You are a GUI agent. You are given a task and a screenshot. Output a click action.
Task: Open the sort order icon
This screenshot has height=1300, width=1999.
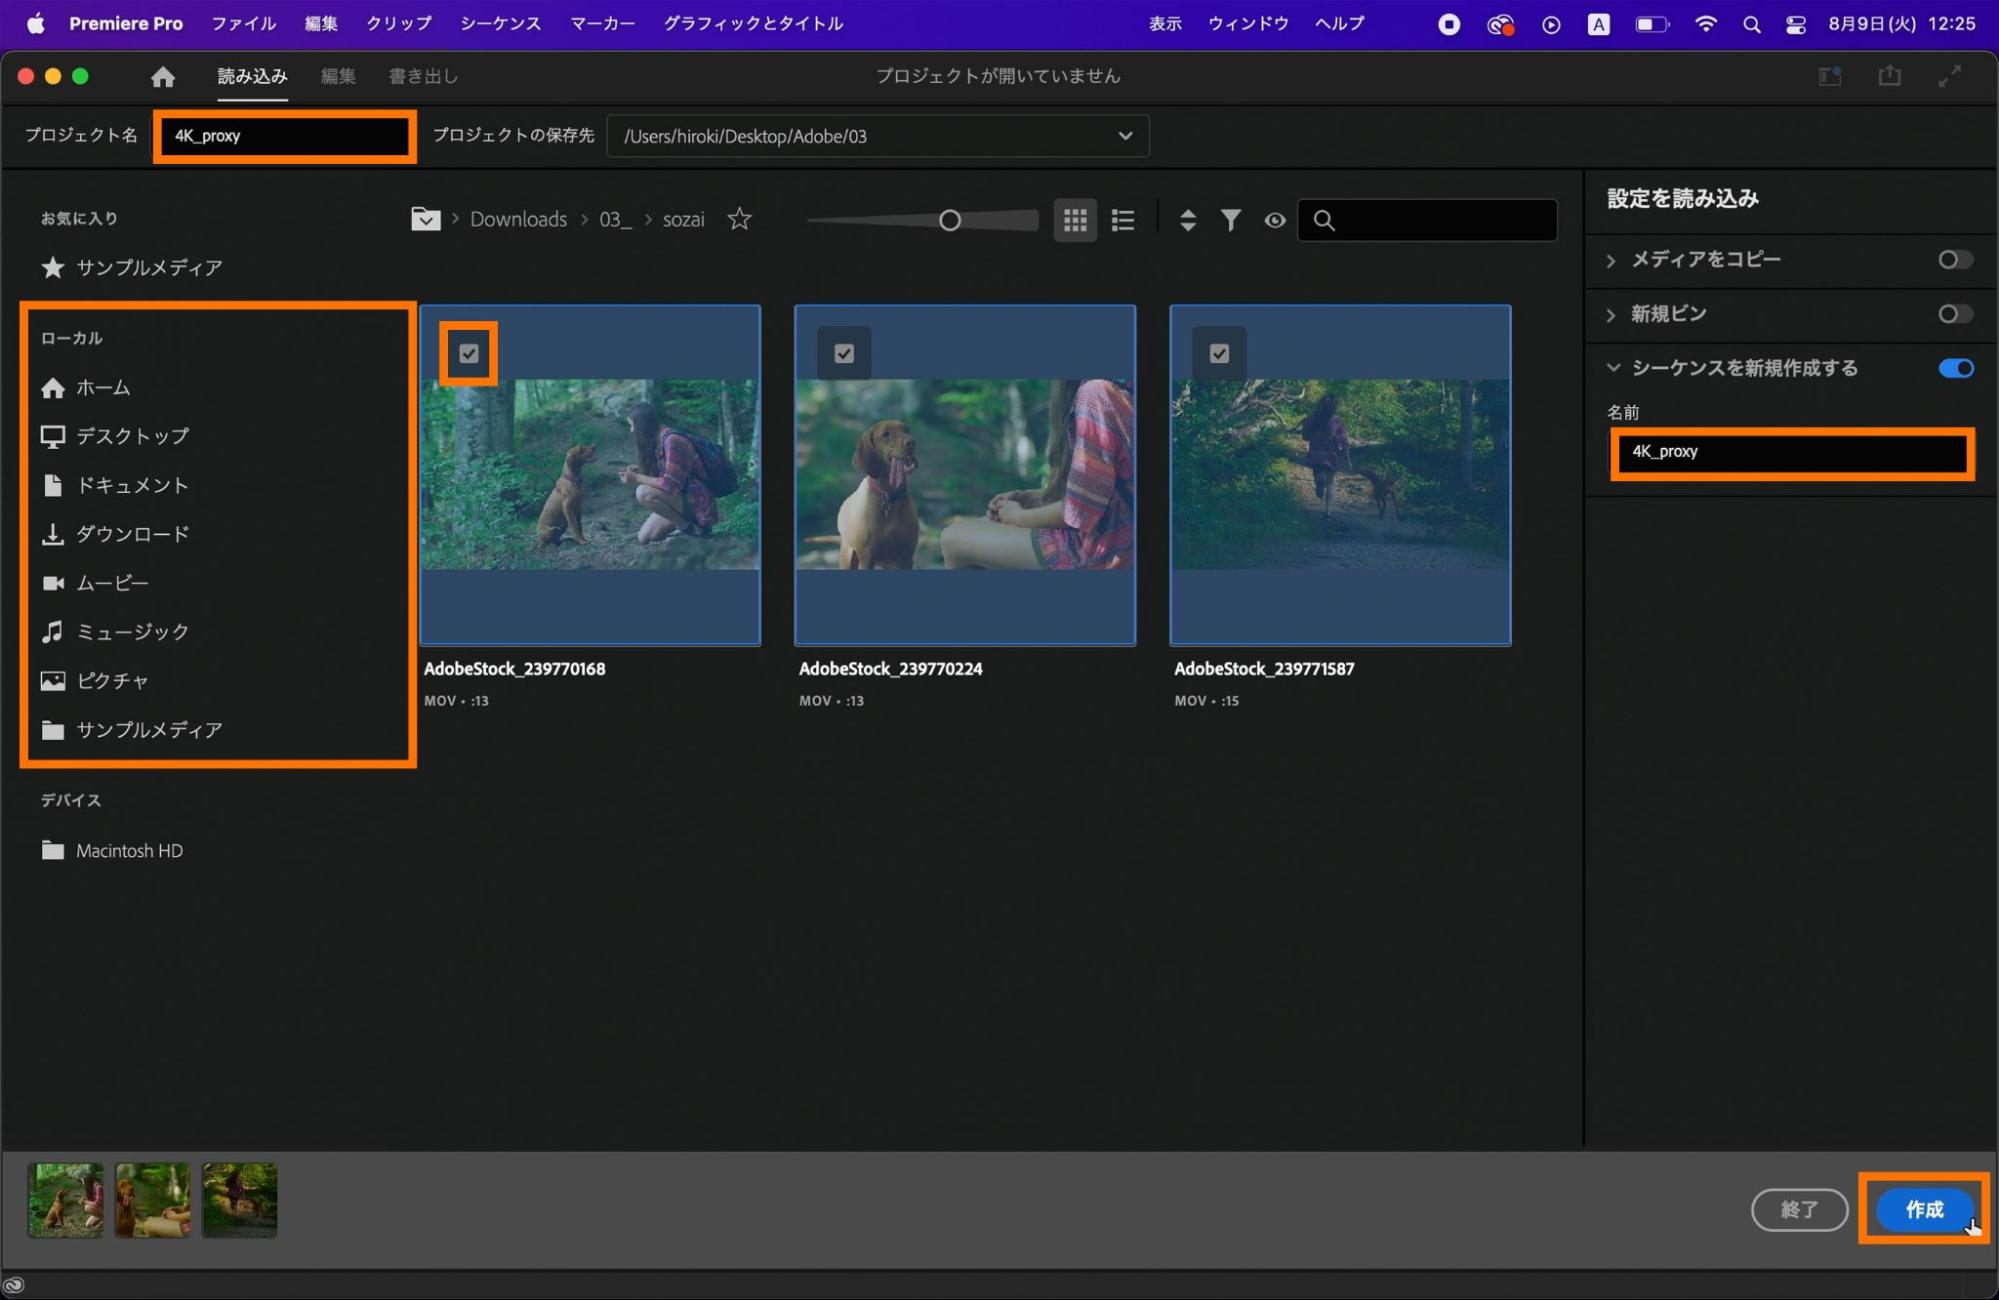point(1188,220)
